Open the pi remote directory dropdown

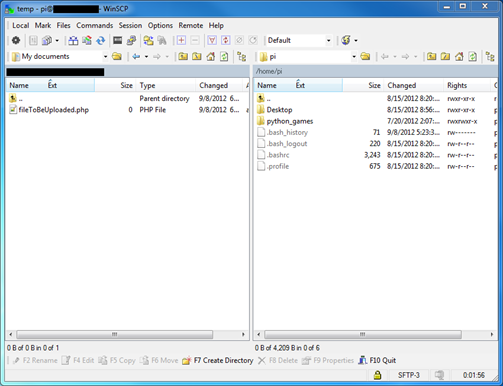click(x=354, y=57)
